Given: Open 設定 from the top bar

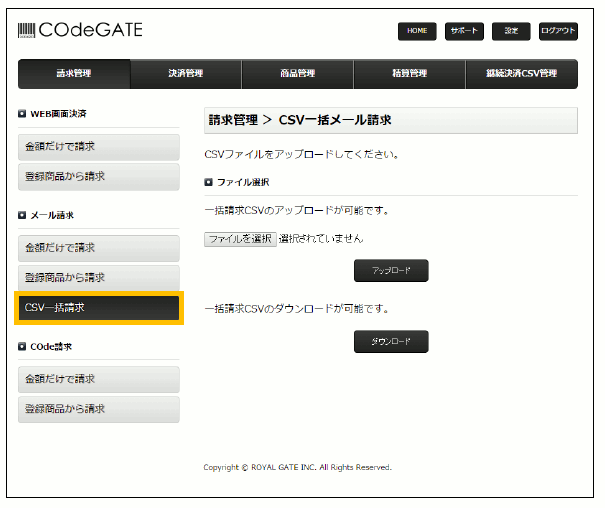Looking at the screenshot, I should (511, 31).
